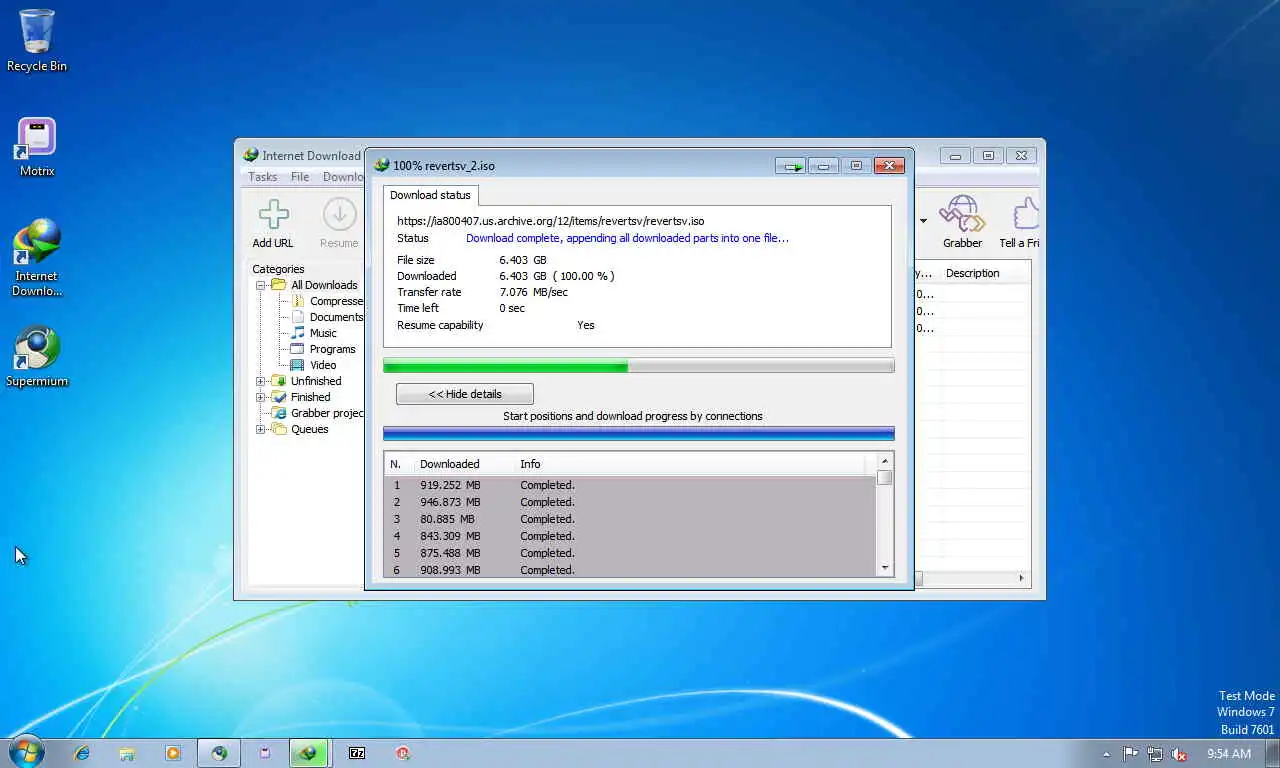Select the Internet Download Manager desktop shortcut
This screenshot has height=768, width=1280.
click(x=37, y=258)
